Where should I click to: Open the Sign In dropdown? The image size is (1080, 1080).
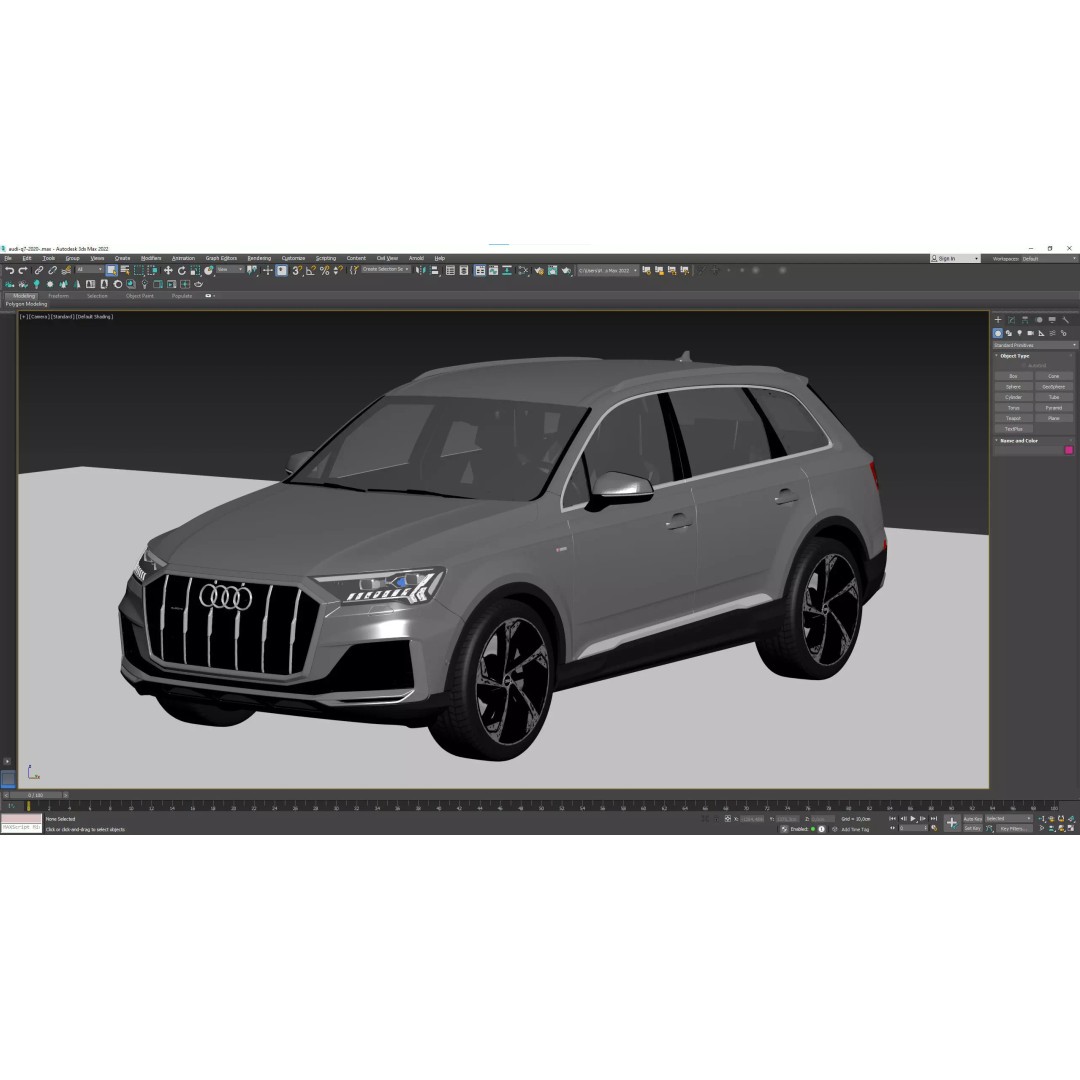(x=955, y=258)
